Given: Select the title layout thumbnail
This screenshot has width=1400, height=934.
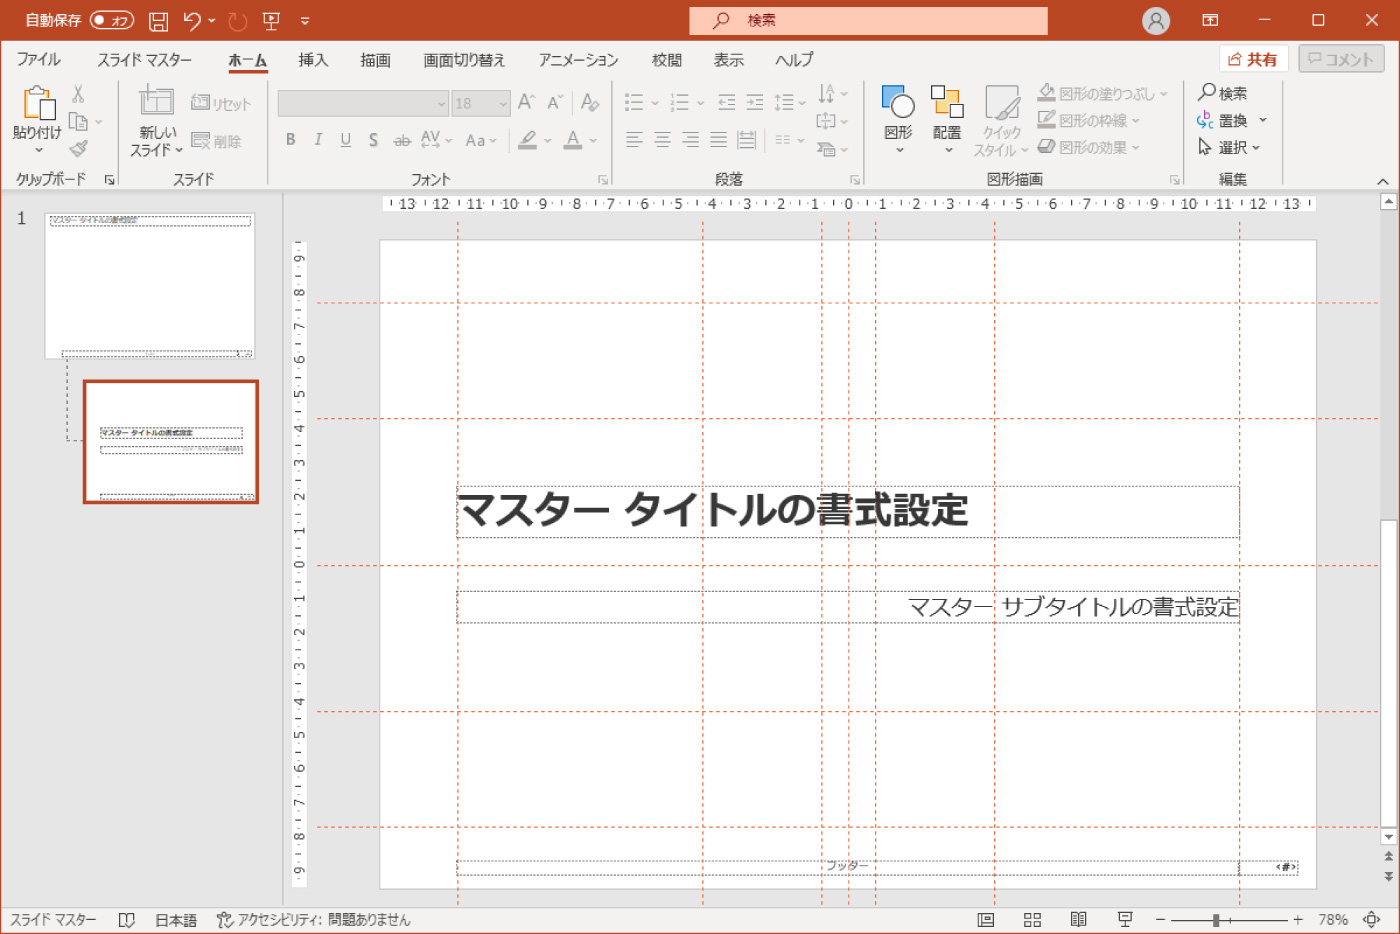Looking at the screenshot, I should tap(171, 441).
